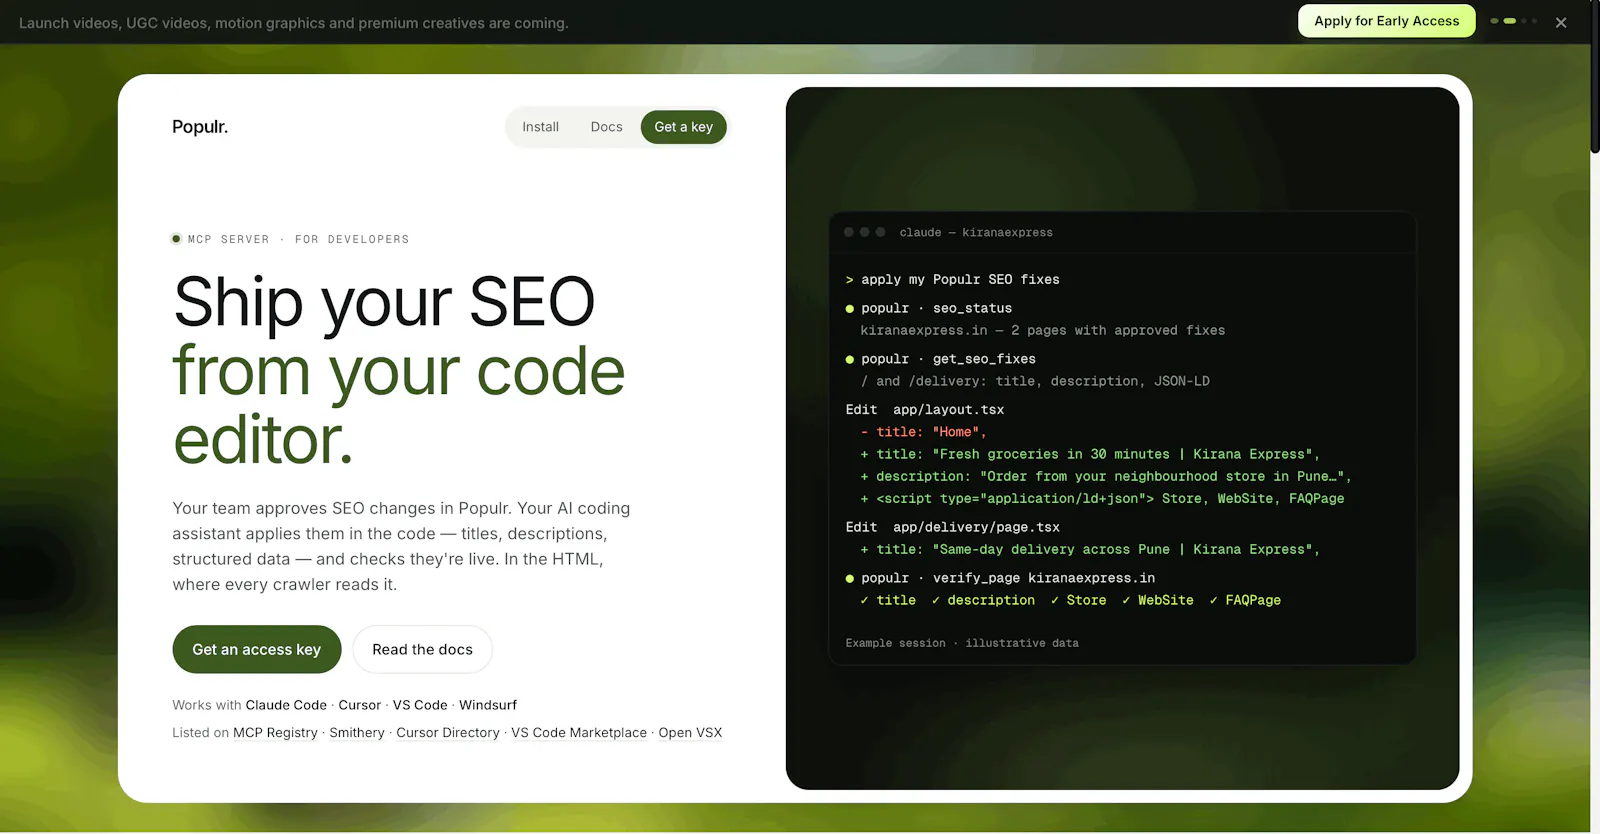Click the removed line title: "Home"

[x=923, y=432]
